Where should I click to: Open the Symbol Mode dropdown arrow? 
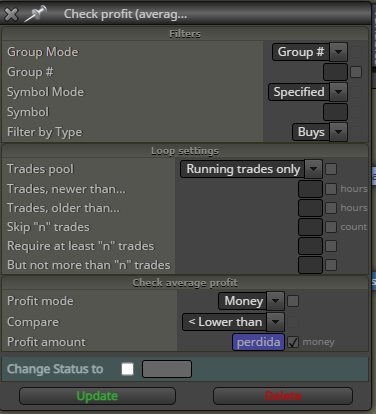point(338,92)
